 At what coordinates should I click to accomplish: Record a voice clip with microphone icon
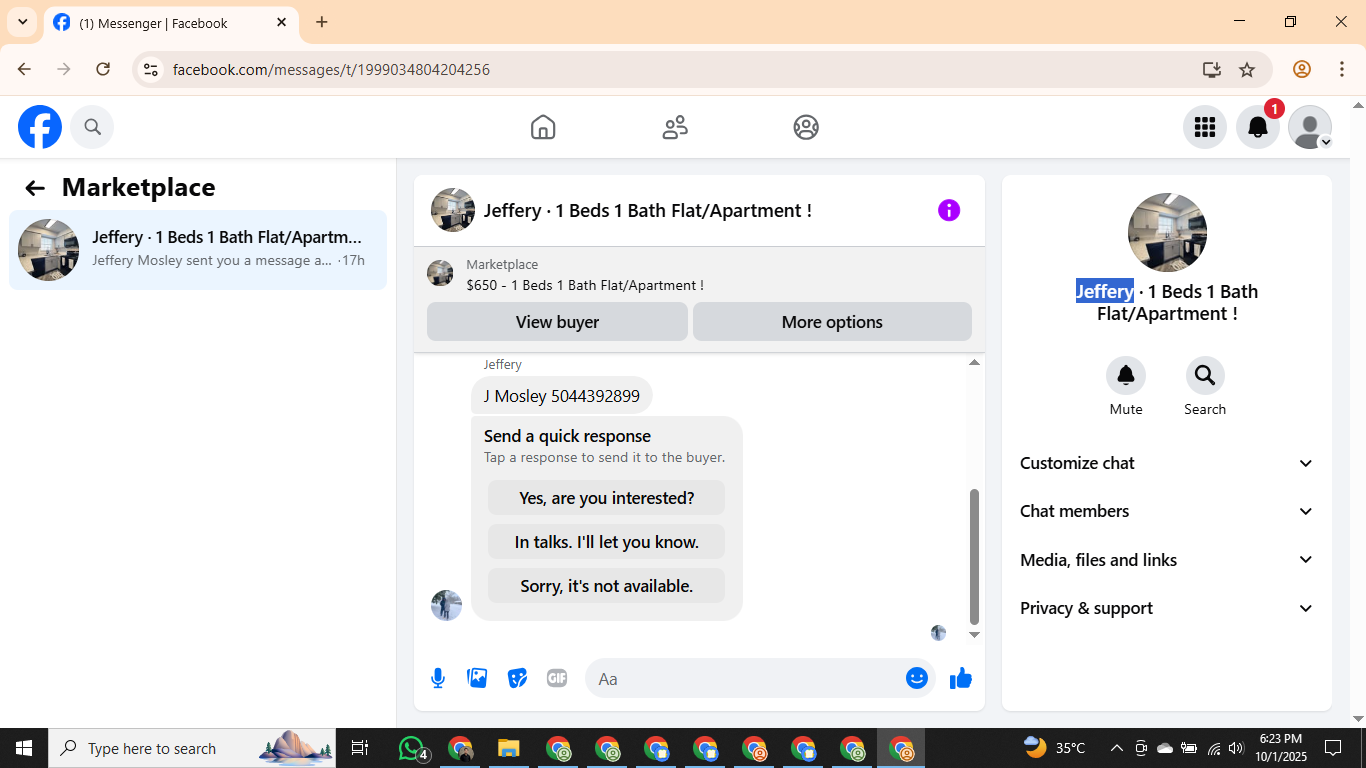(438, 678)
